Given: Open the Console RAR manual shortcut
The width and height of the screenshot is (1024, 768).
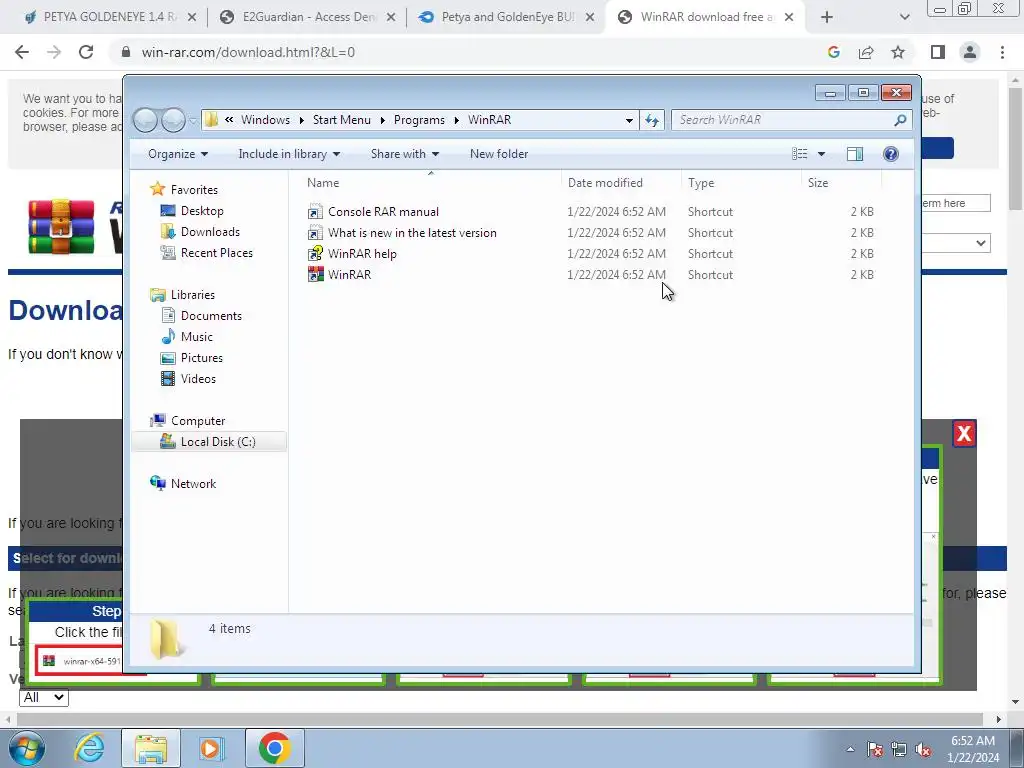Looking at the screenshot, I should [383, 212].
